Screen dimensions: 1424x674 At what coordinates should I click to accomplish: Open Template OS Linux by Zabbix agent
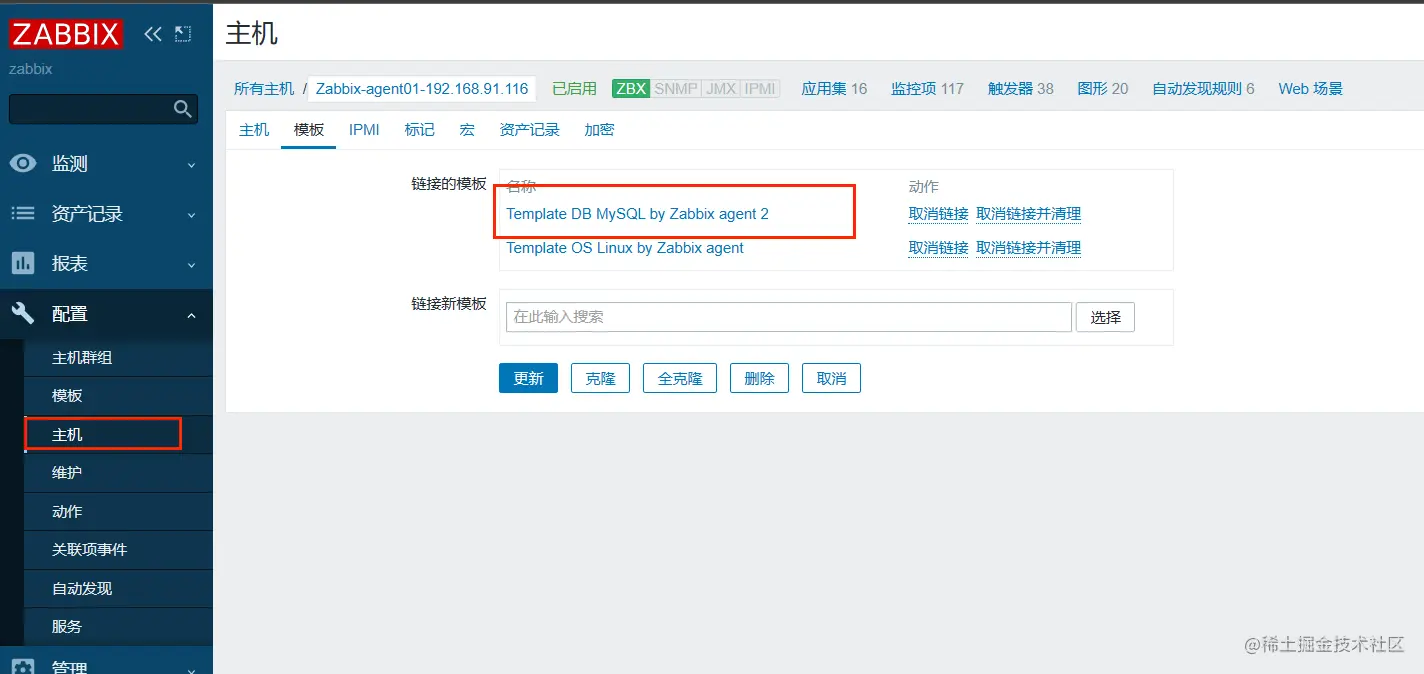pyautogui.click(x=625, y=248)
